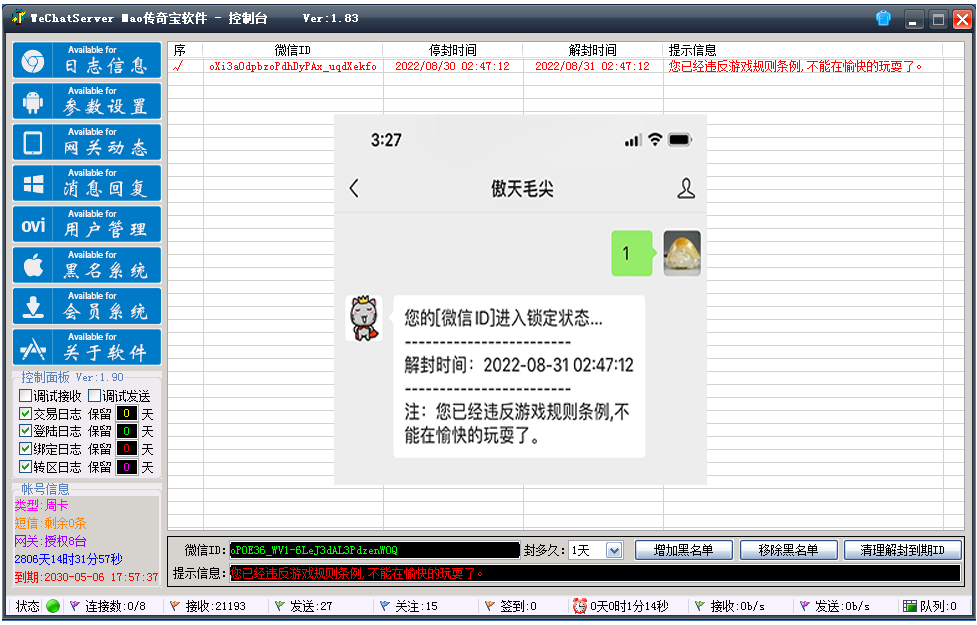The height and width of the screenshot is (625, 977).
Task: Select the 黑名单系统 blacklist section
Action: pyautogui.click(x=87, y=265)
